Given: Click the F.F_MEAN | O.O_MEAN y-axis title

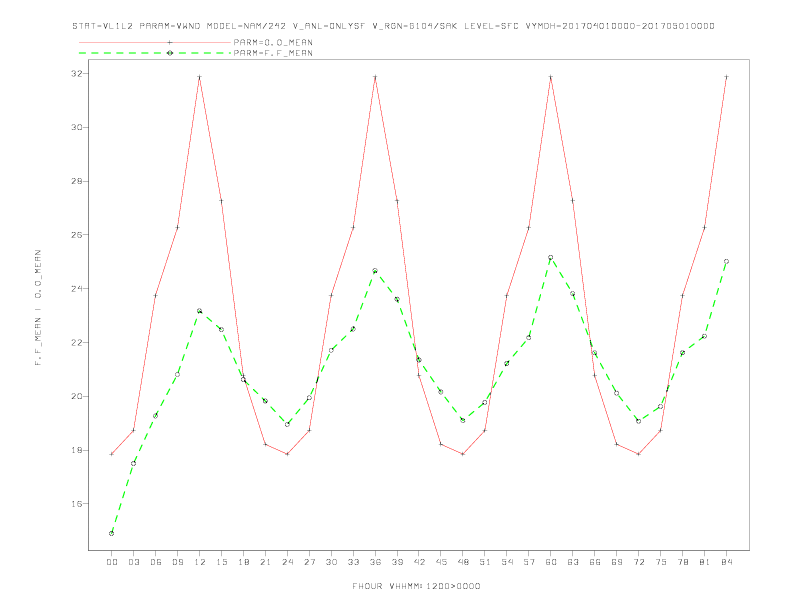Looking at the screenshot, I should 38,308.
